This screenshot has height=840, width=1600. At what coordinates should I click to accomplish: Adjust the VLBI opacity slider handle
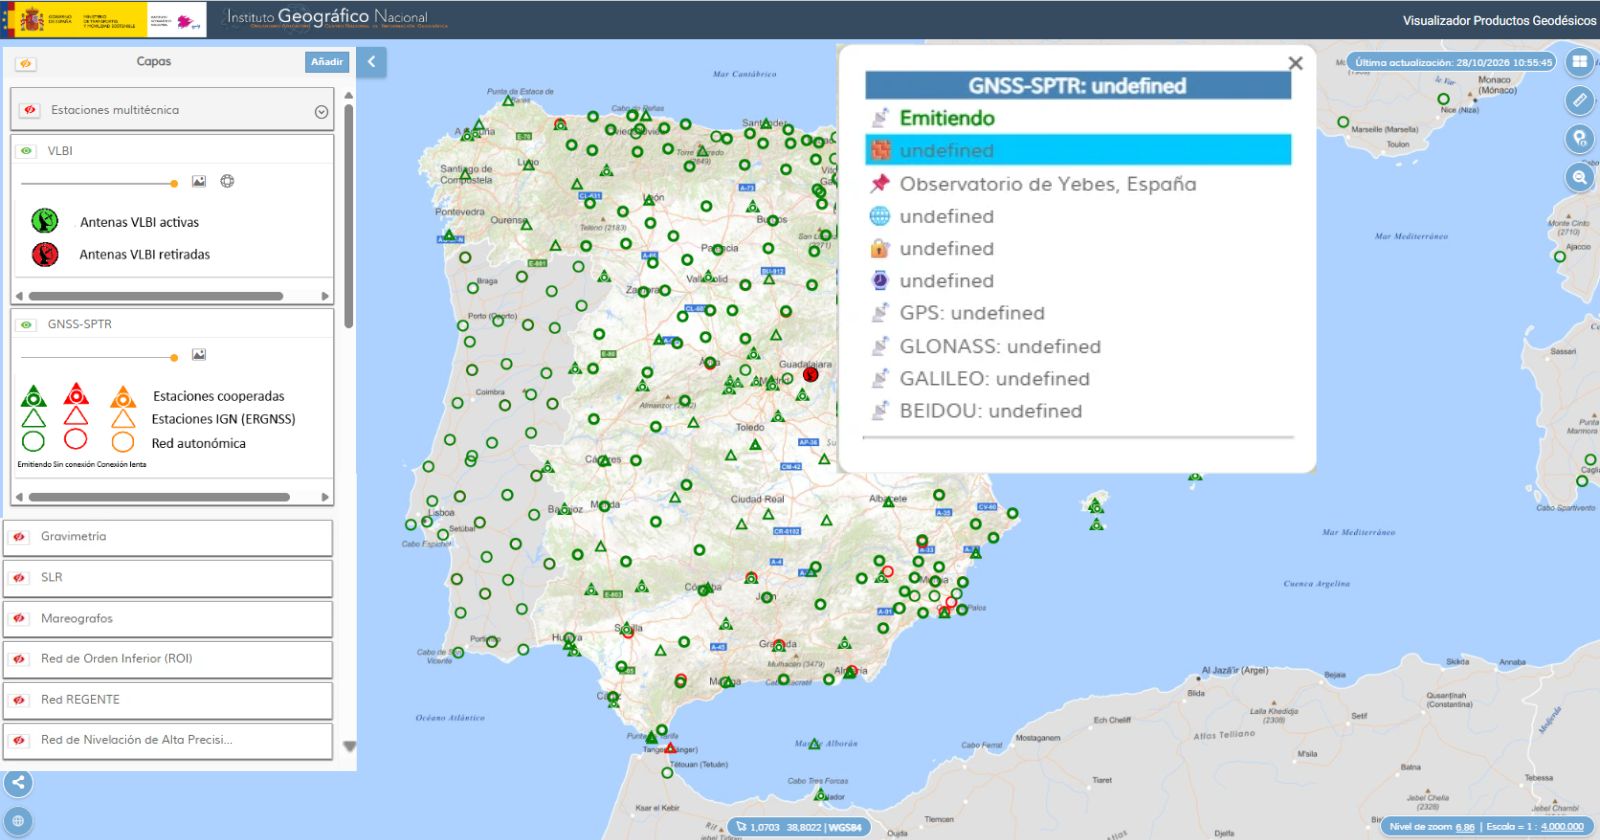pos(174,184)
